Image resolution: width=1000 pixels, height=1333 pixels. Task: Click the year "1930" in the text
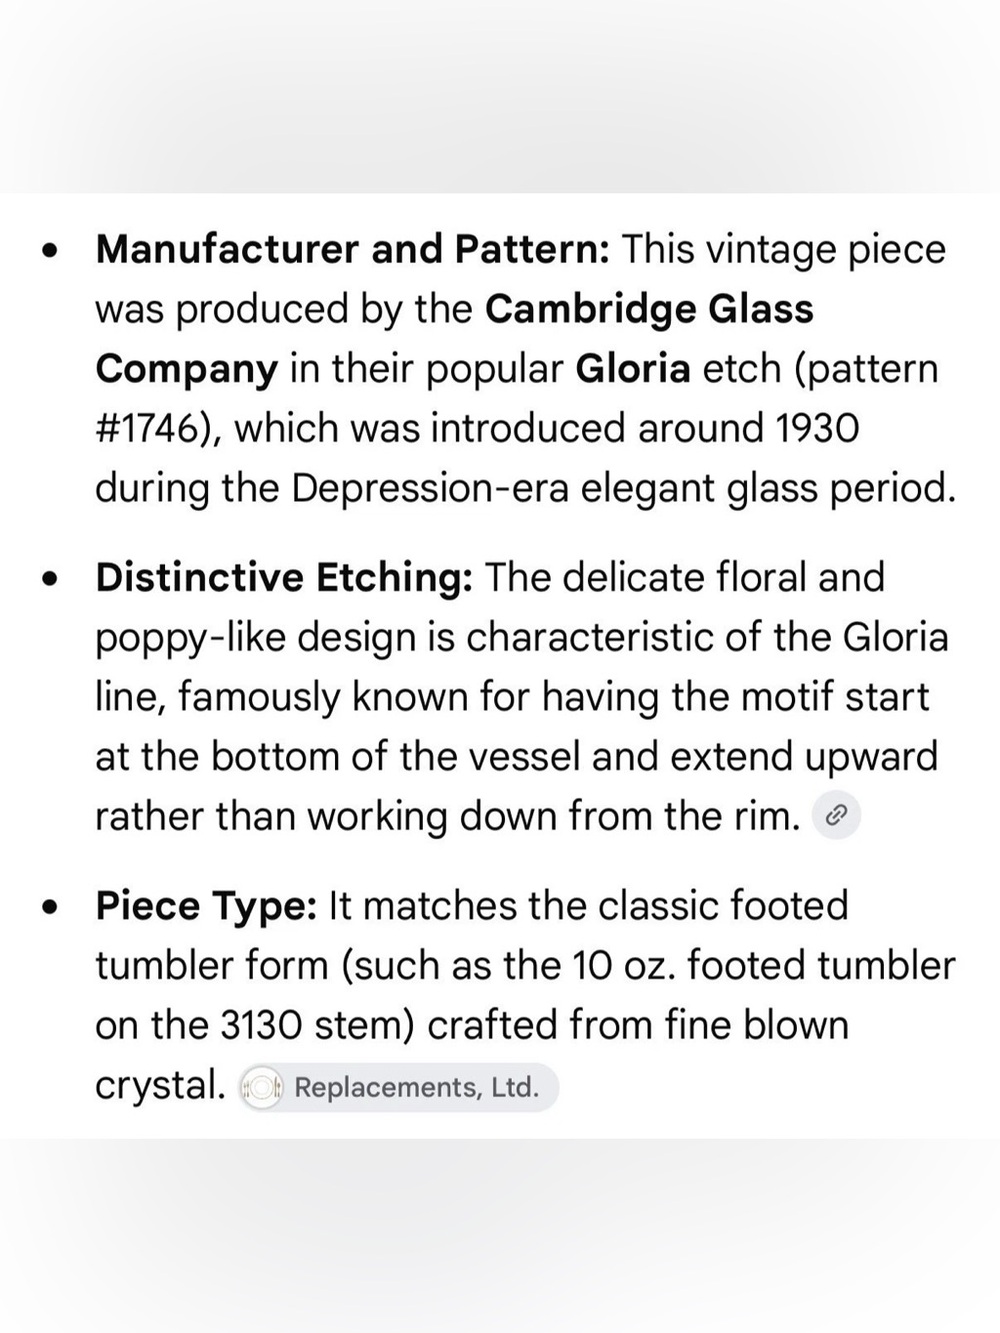tap(817, 429)
